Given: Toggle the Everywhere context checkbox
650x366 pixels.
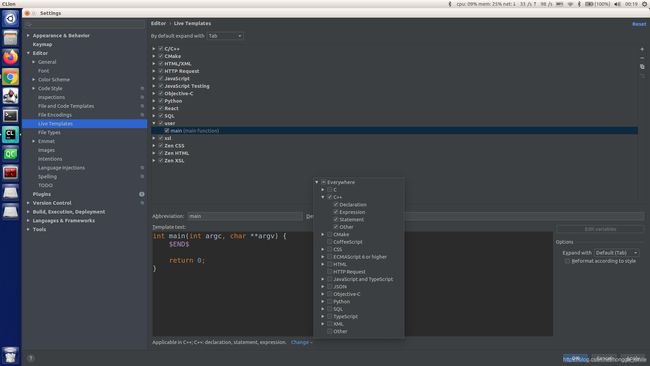Looking at the screenshot, I should (x=323, y=182).
